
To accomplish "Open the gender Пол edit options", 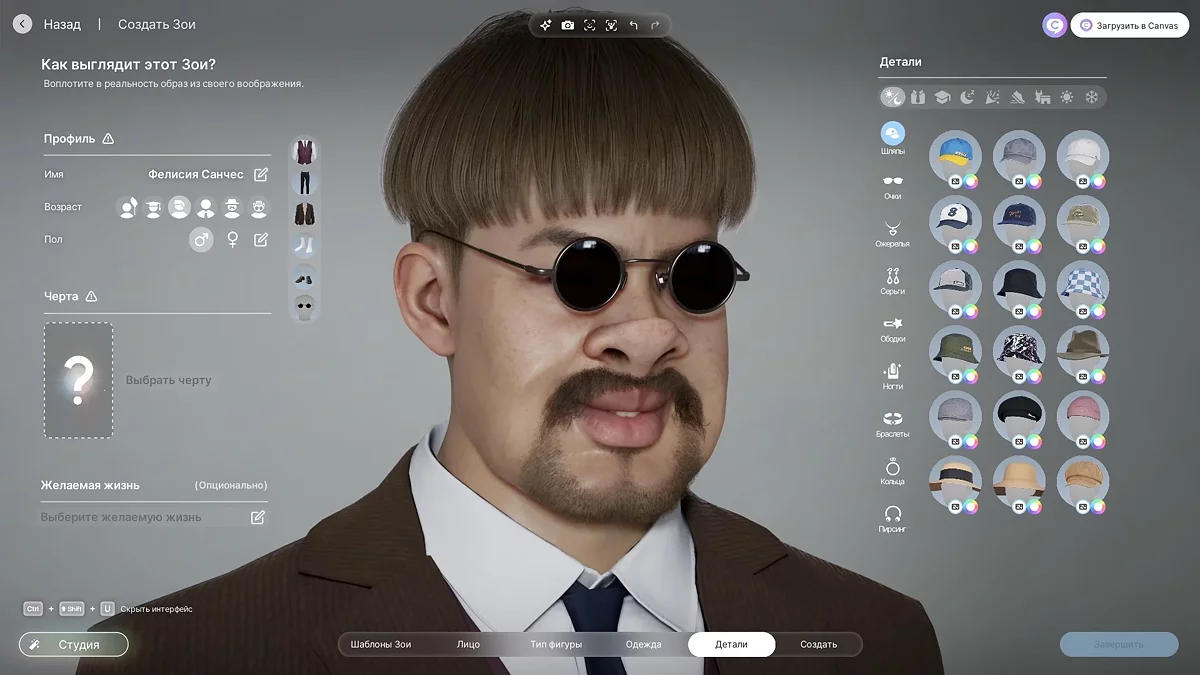I will point(261,240).
